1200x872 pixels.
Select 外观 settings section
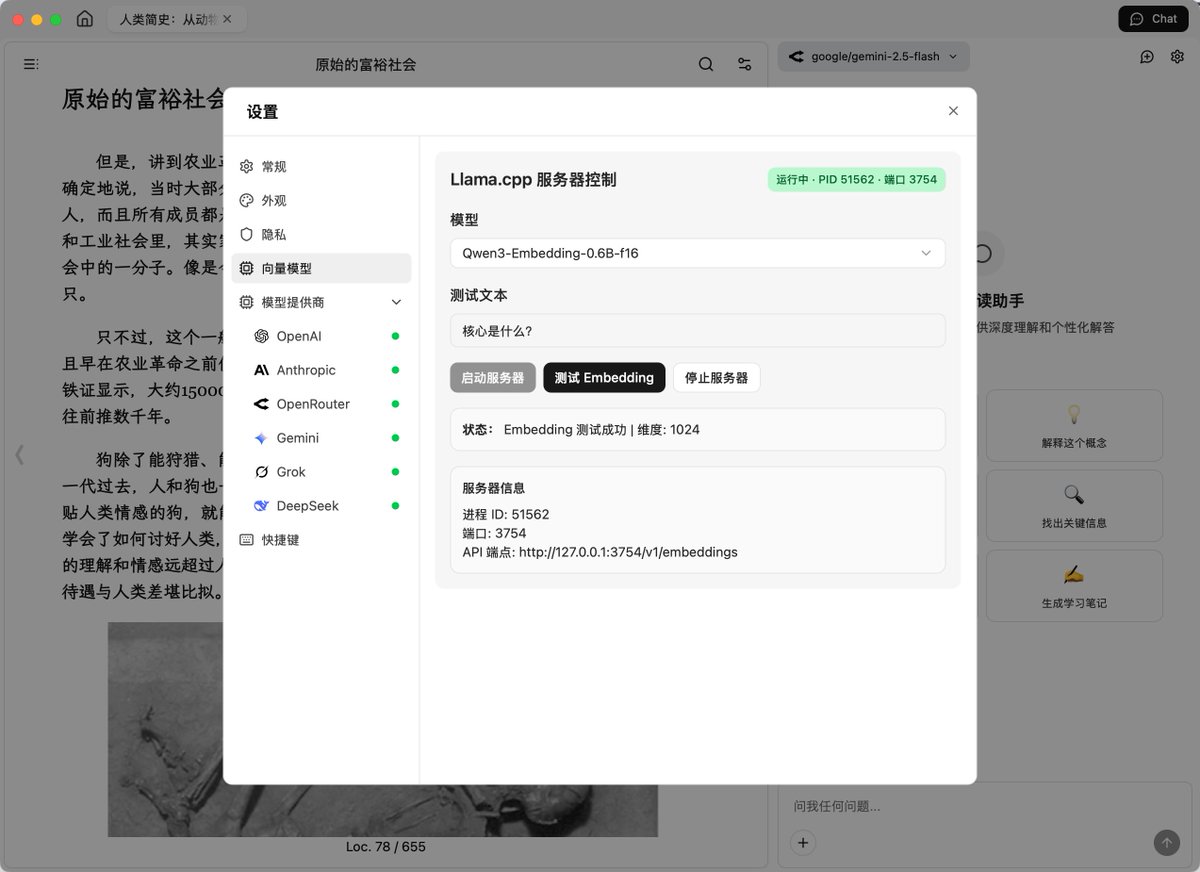coord(321,201)
